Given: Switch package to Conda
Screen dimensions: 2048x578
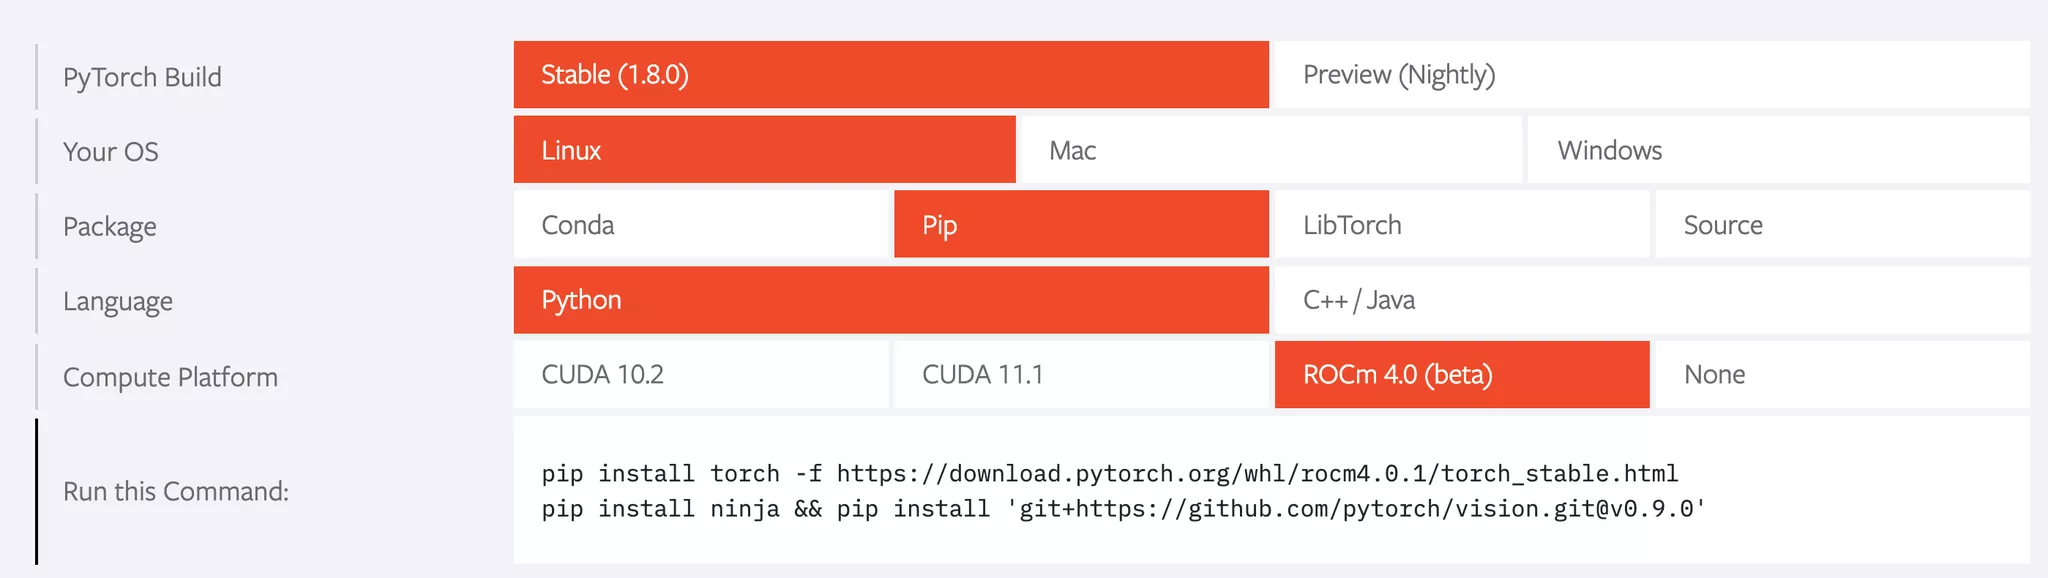Looking at the screenshot, I should (701, 224).
